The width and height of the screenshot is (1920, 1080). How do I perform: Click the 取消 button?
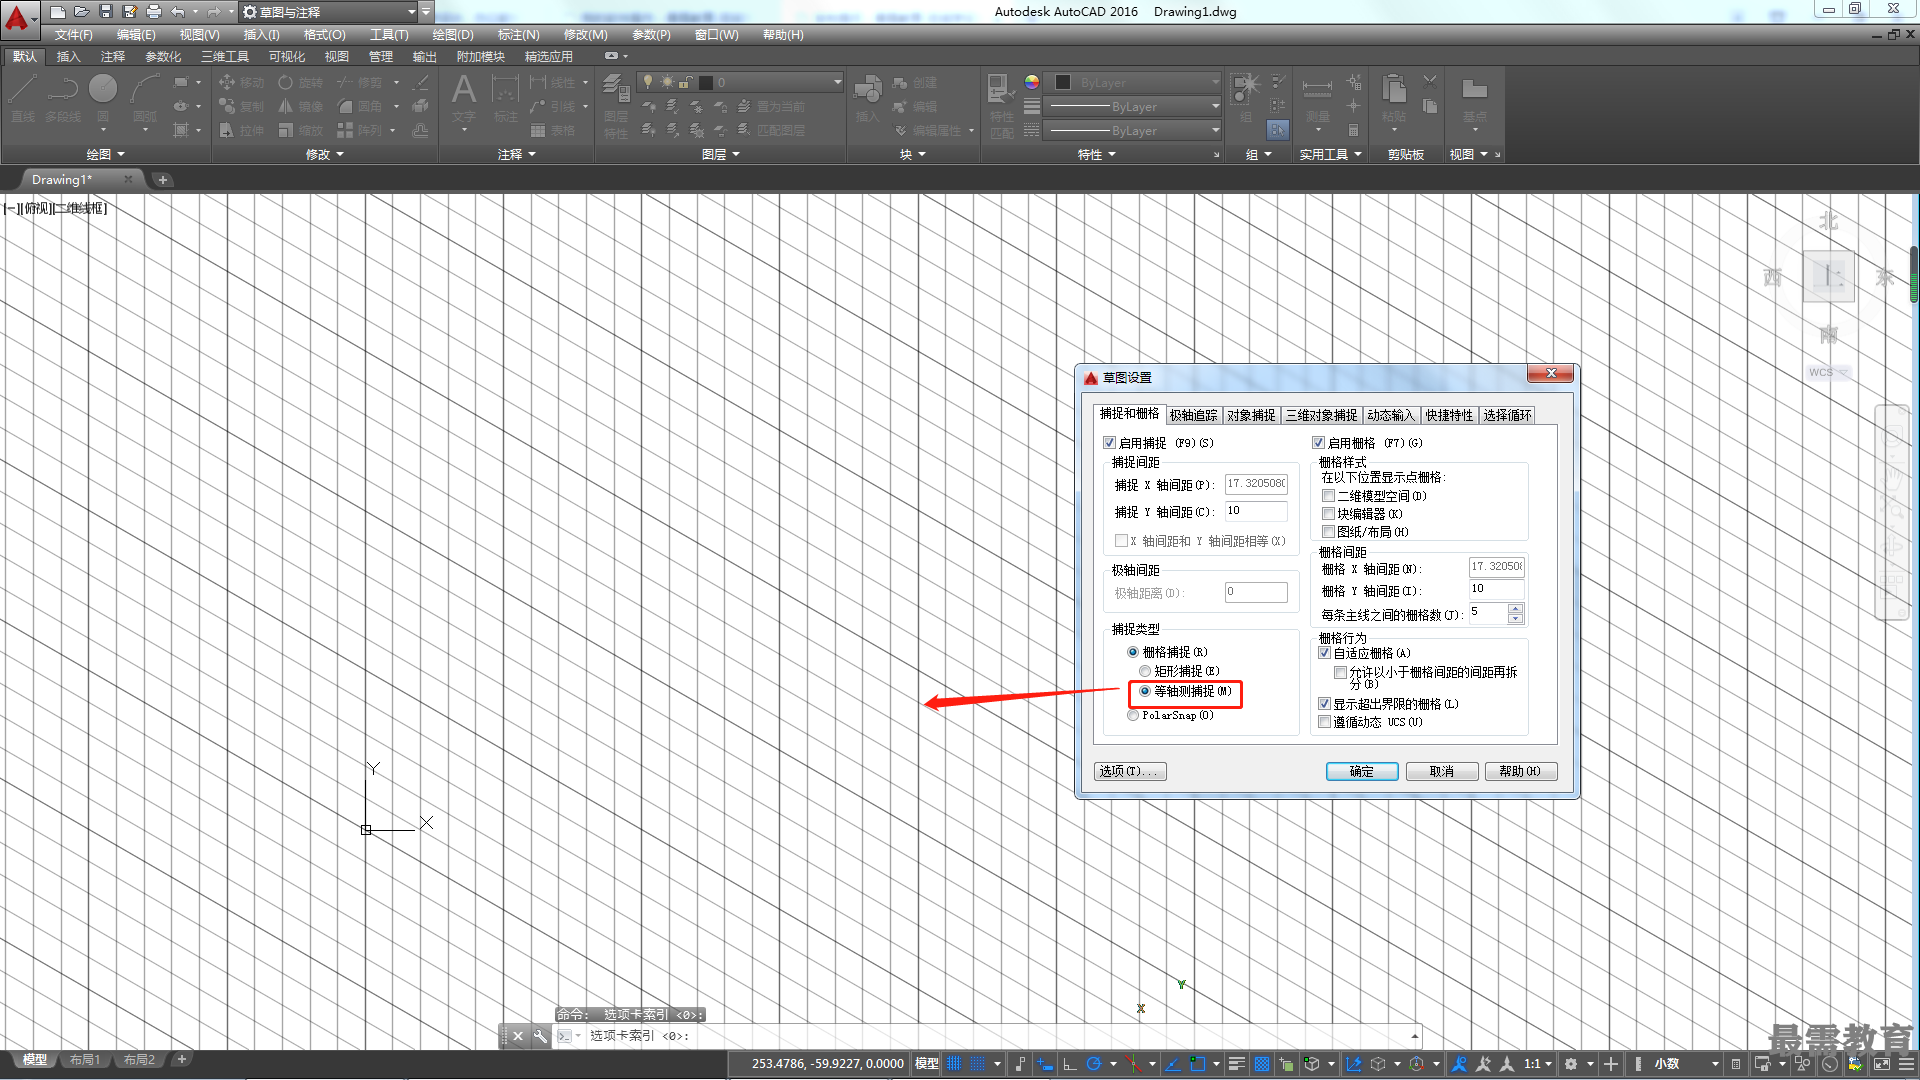pyautogui.click(x=1442, y=771)
